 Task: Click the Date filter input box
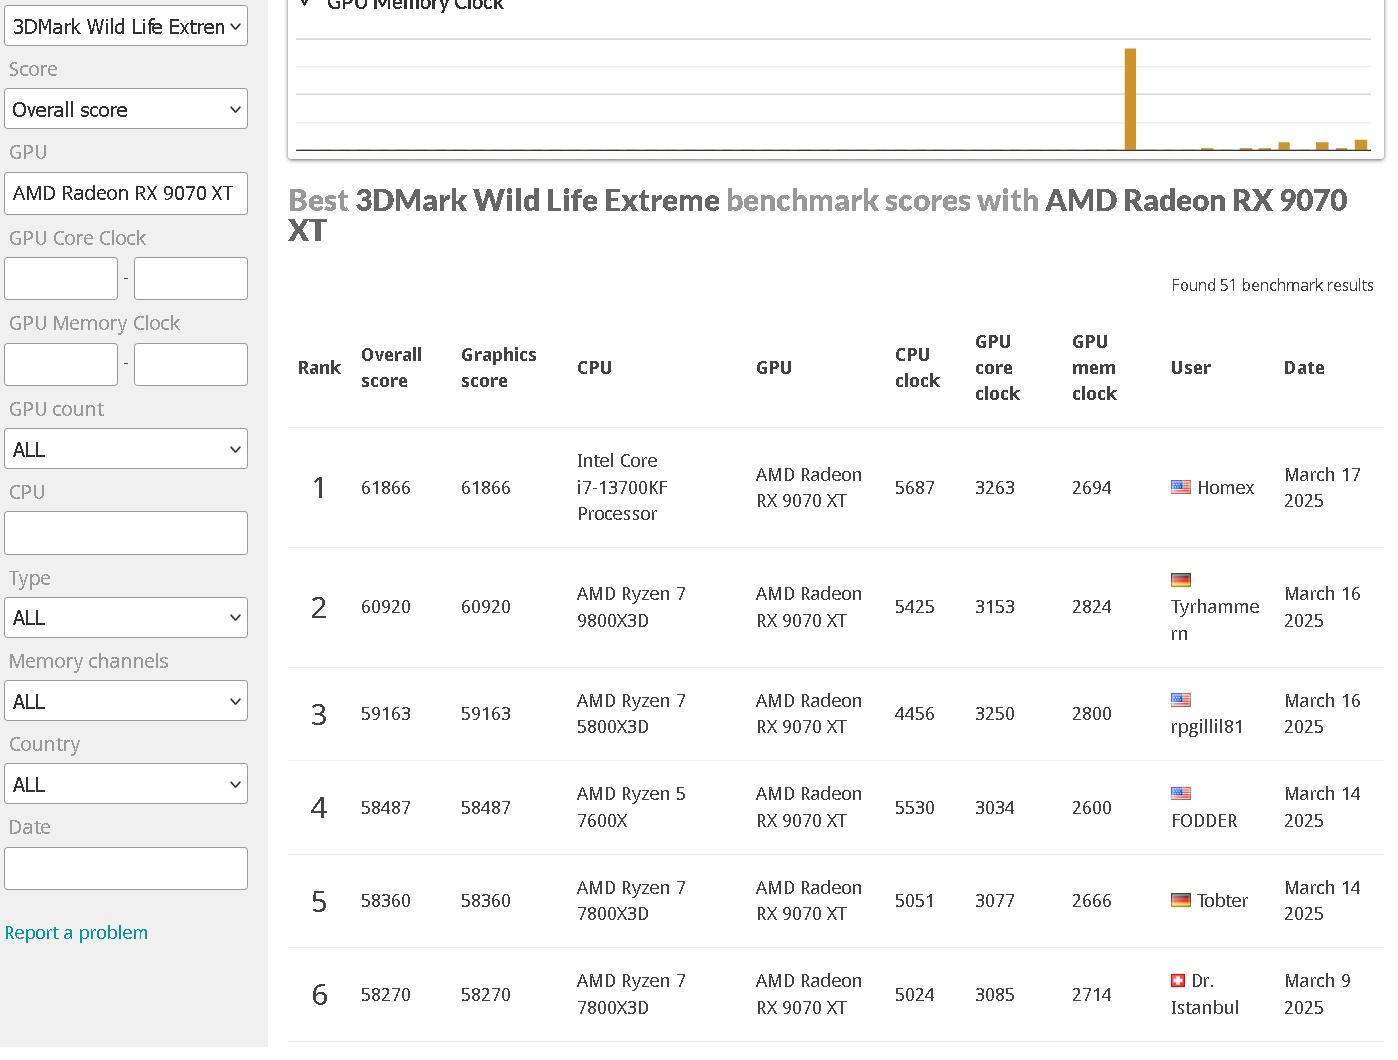pyautogui.click(x=126, y=868)
